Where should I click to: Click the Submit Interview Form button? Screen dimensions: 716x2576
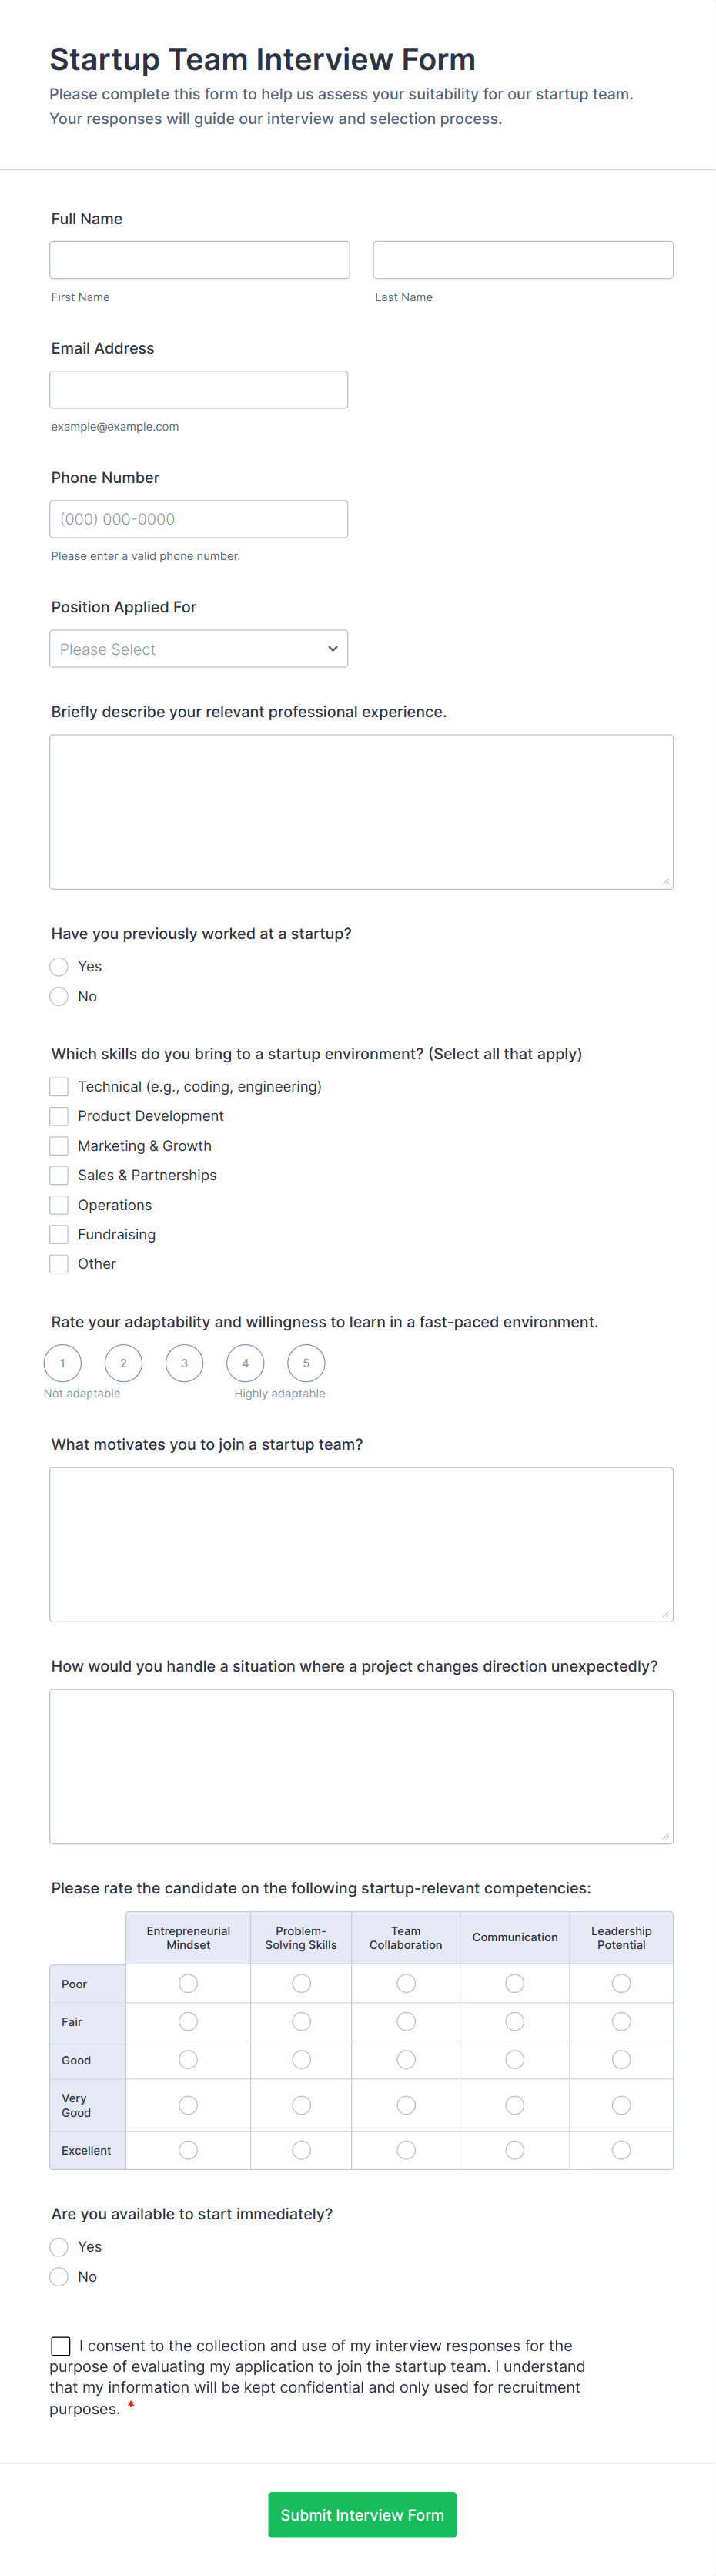coord(362,2514)
